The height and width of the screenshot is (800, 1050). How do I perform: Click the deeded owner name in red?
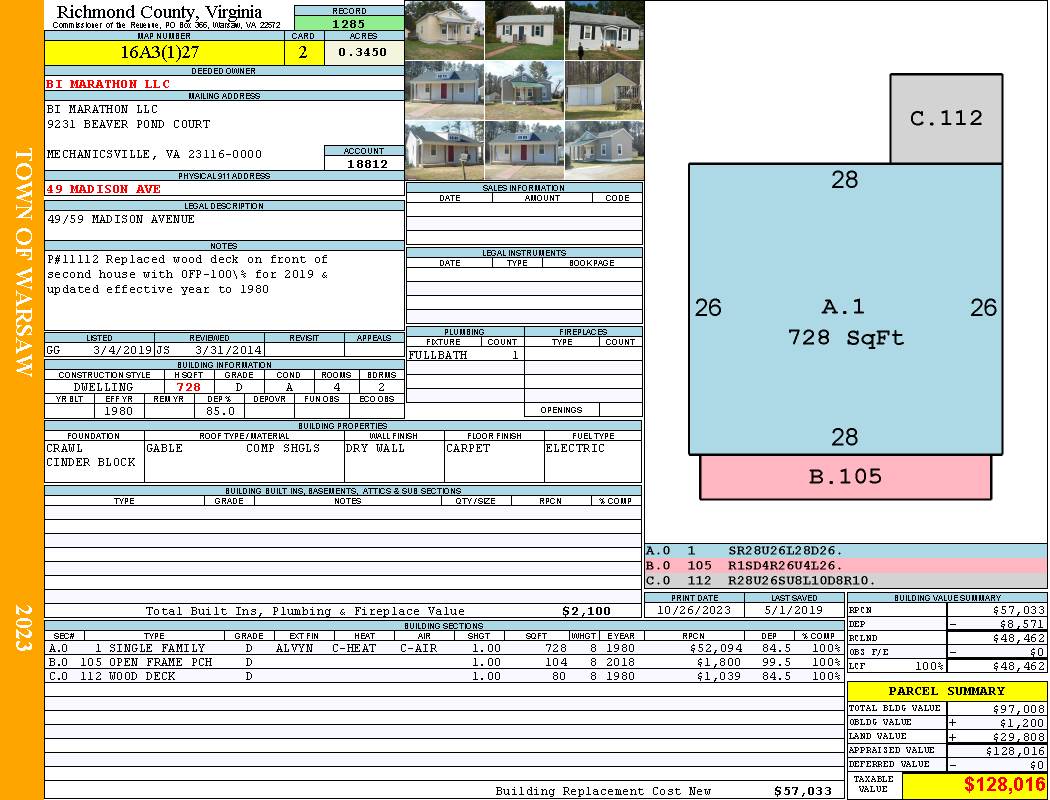pos(108,84)
